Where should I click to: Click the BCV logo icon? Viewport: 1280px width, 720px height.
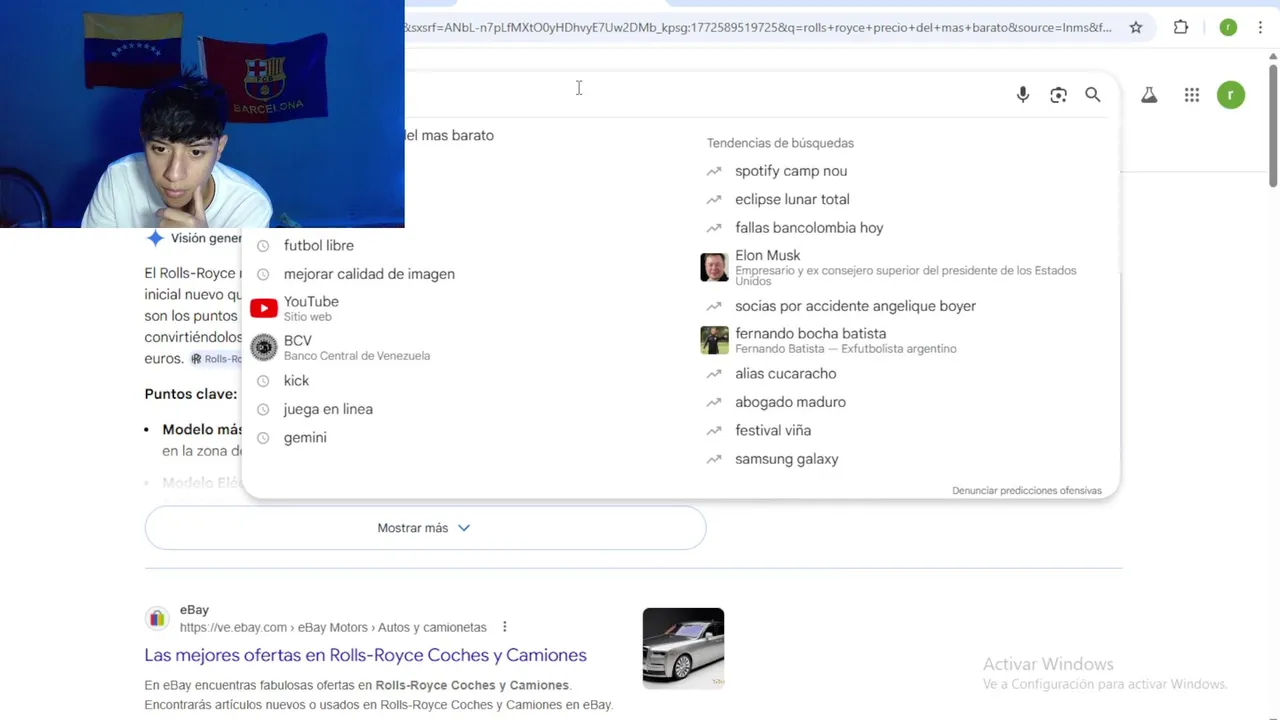(264, 347)
